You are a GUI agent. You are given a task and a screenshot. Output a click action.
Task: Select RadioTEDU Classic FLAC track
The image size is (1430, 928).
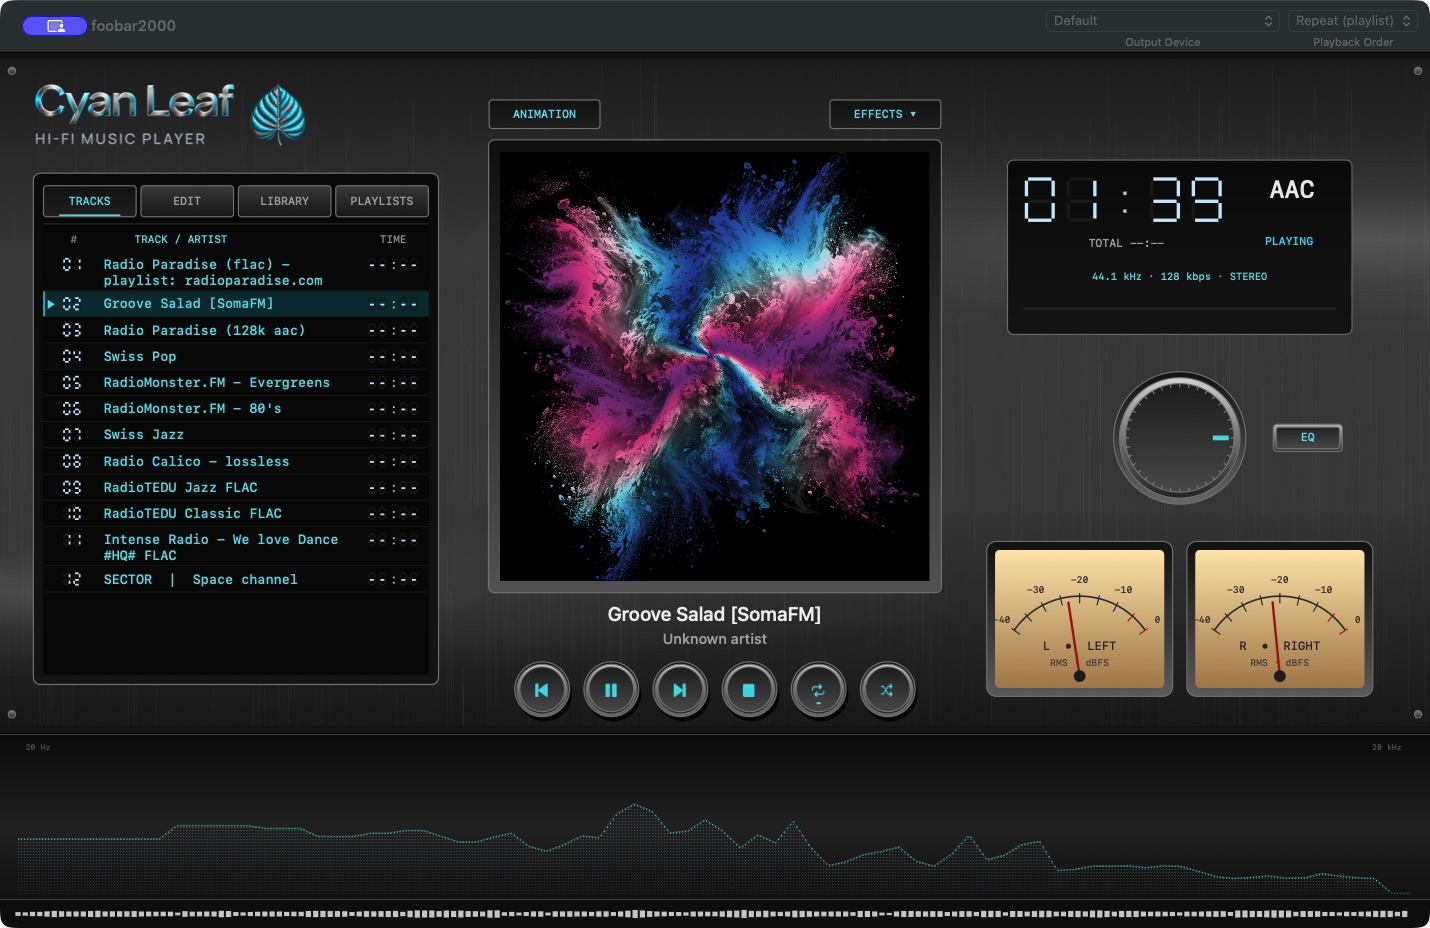[236, 513]
